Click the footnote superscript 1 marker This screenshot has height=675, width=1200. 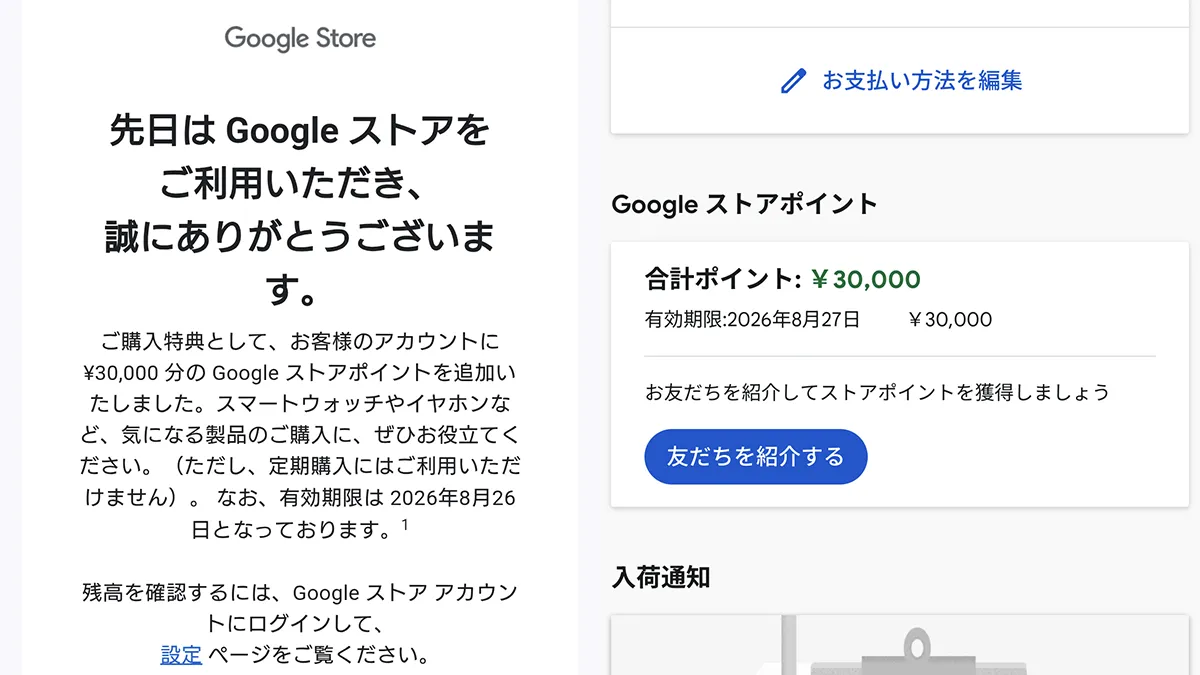405,523
